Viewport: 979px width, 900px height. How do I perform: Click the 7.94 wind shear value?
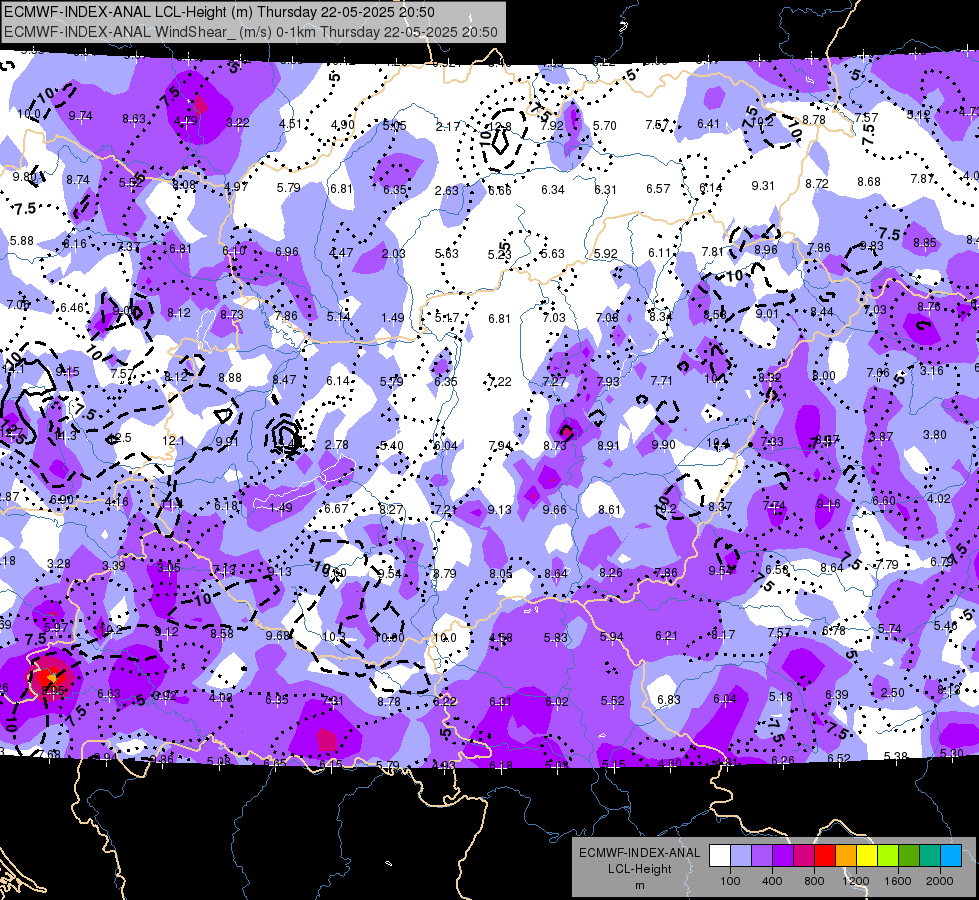coord(500,446)
